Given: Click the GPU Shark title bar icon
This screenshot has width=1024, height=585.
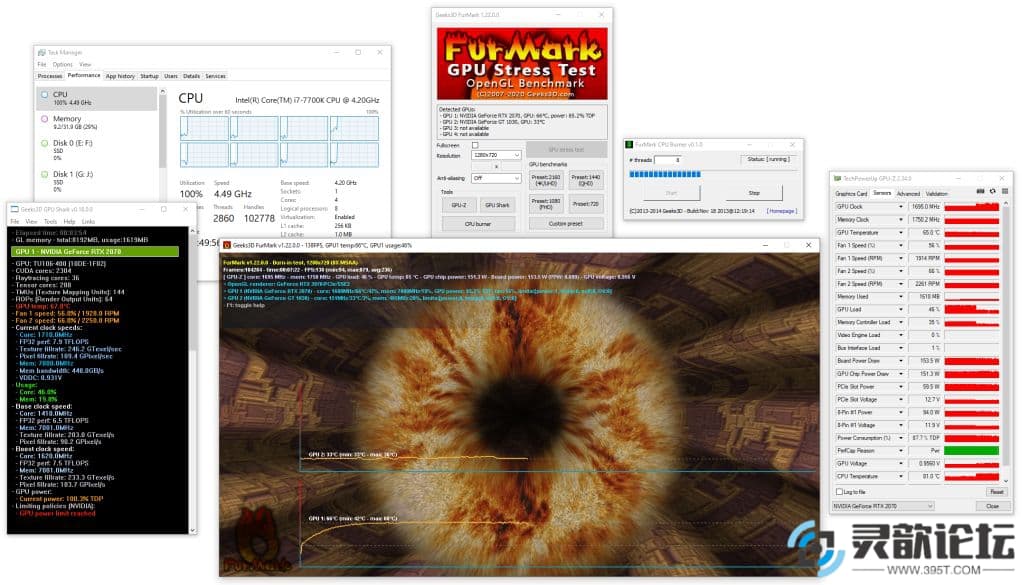Looking at the screenshot, I should point(14,210).
